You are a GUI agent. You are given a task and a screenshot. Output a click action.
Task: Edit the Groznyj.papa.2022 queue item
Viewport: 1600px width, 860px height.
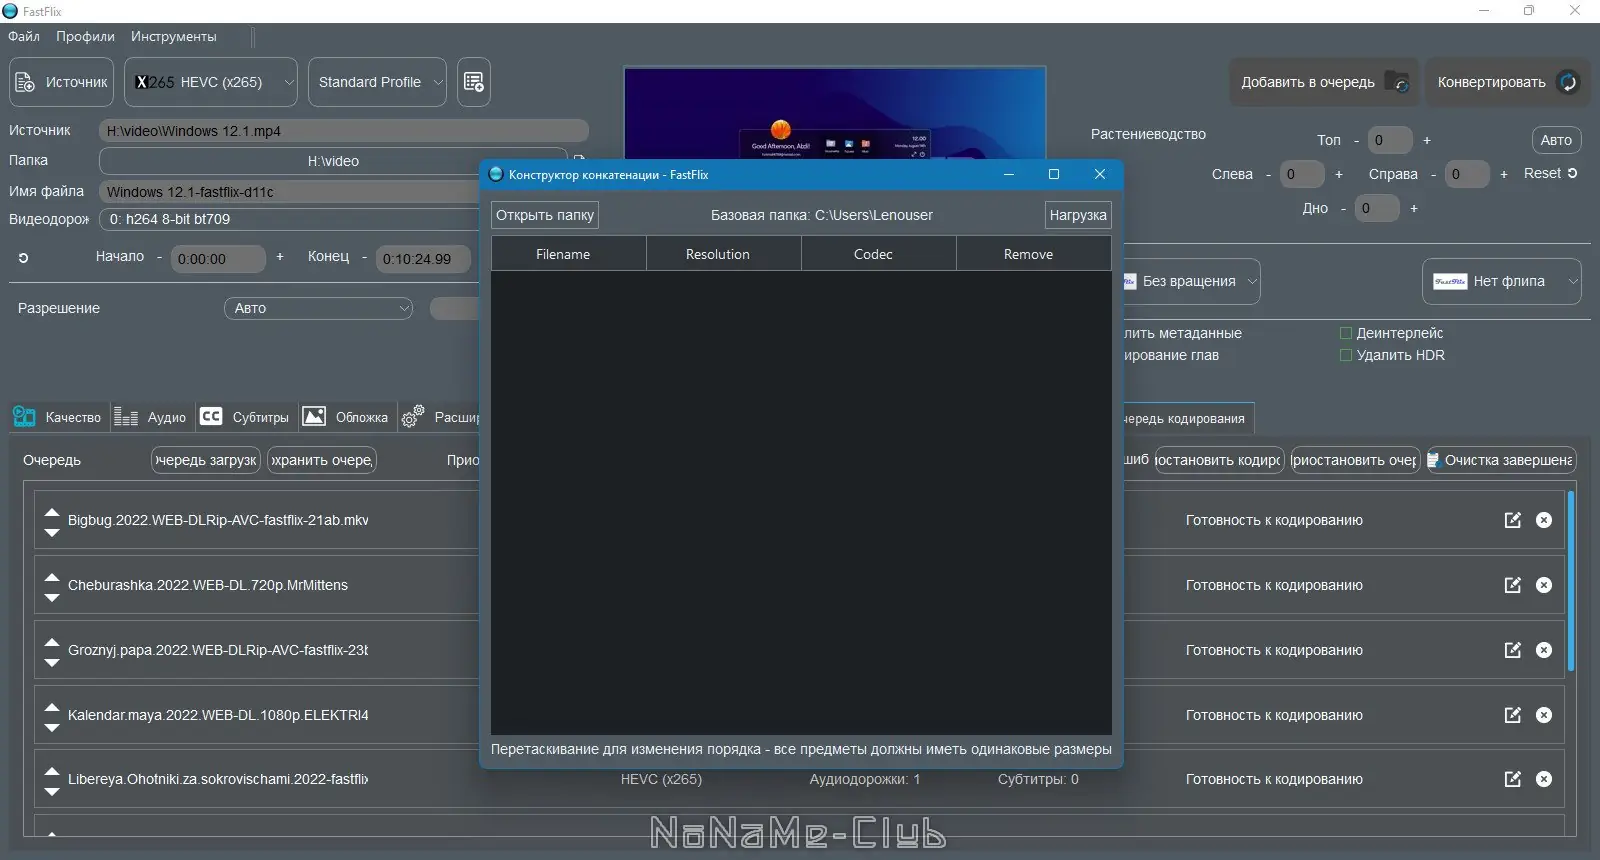tap(1513, 650)
